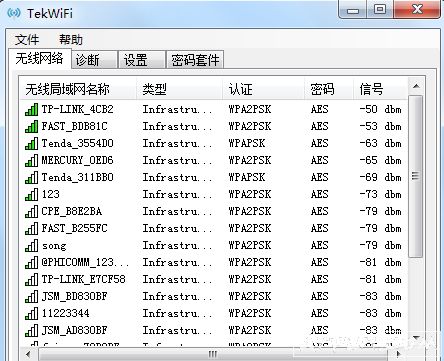
Task: Click signal icon next to MERCURY_0ED6
Action: click(31, 160)
